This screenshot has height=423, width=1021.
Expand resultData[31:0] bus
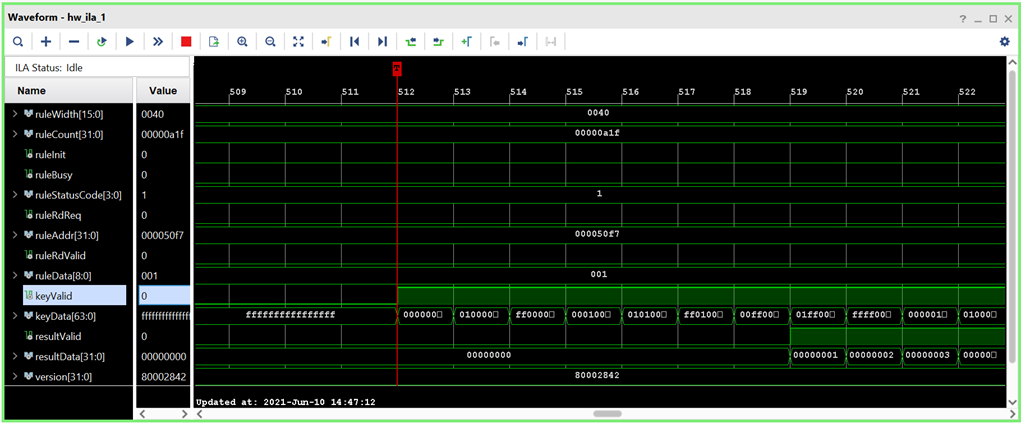pos(15,356)
